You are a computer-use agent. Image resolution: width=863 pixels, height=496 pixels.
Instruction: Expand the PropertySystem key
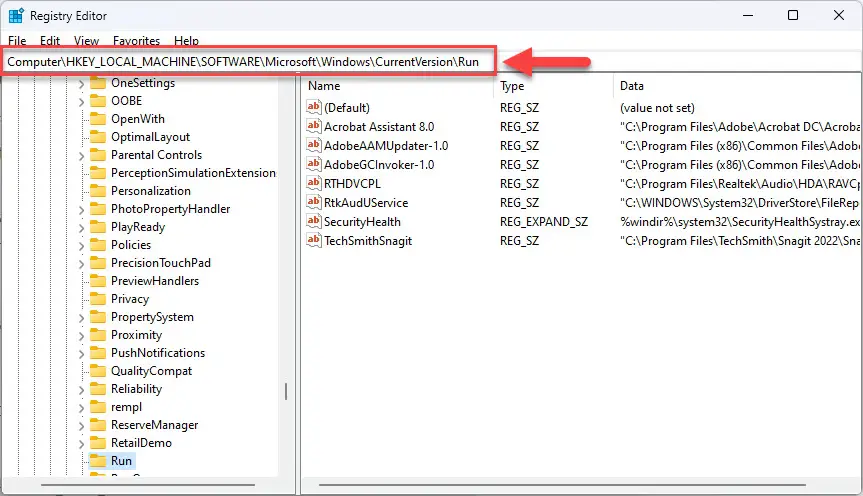coord(81,317)
